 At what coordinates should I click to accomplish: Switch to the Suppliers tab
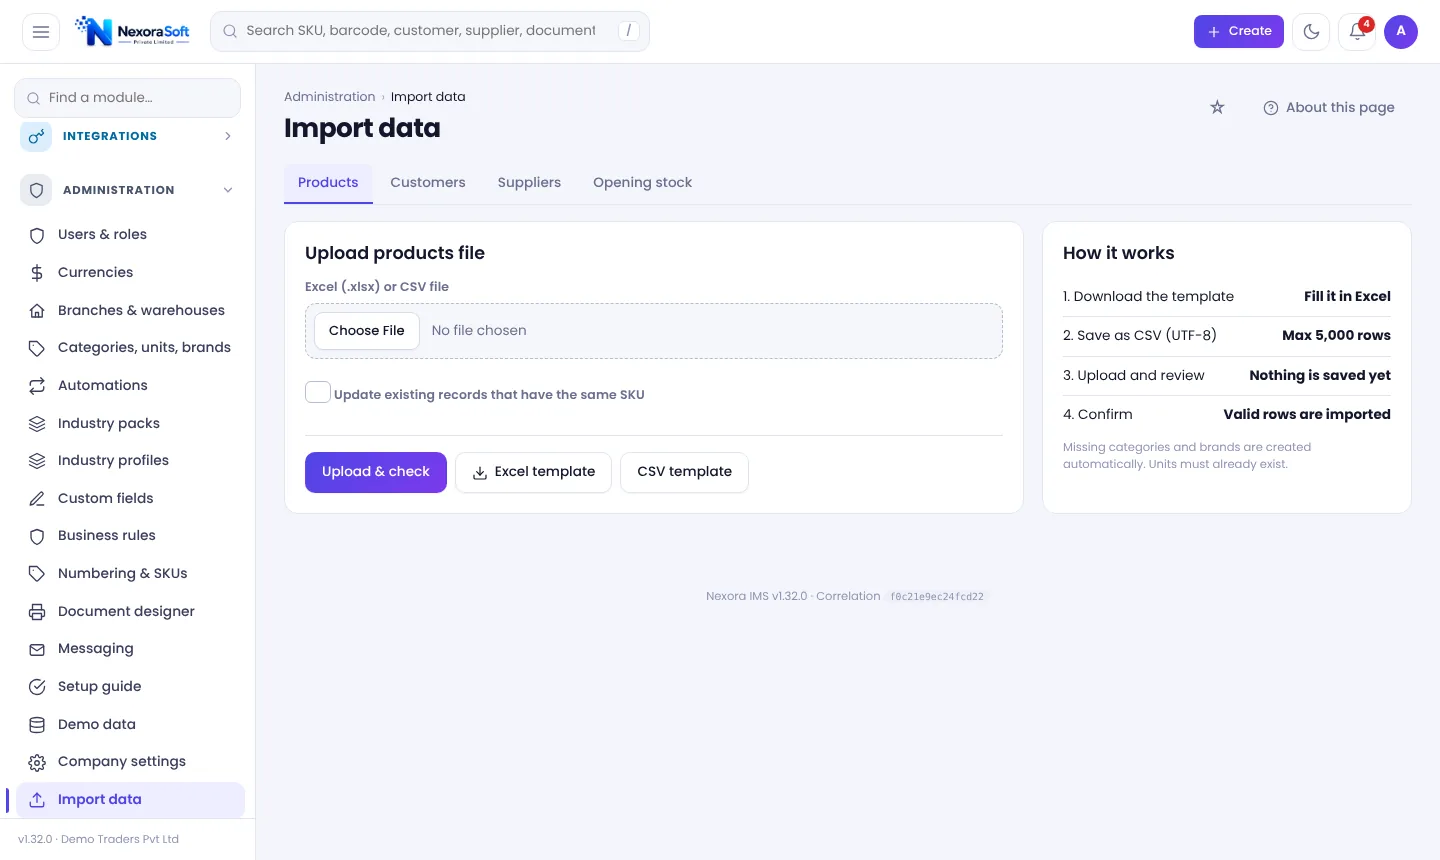529,183
